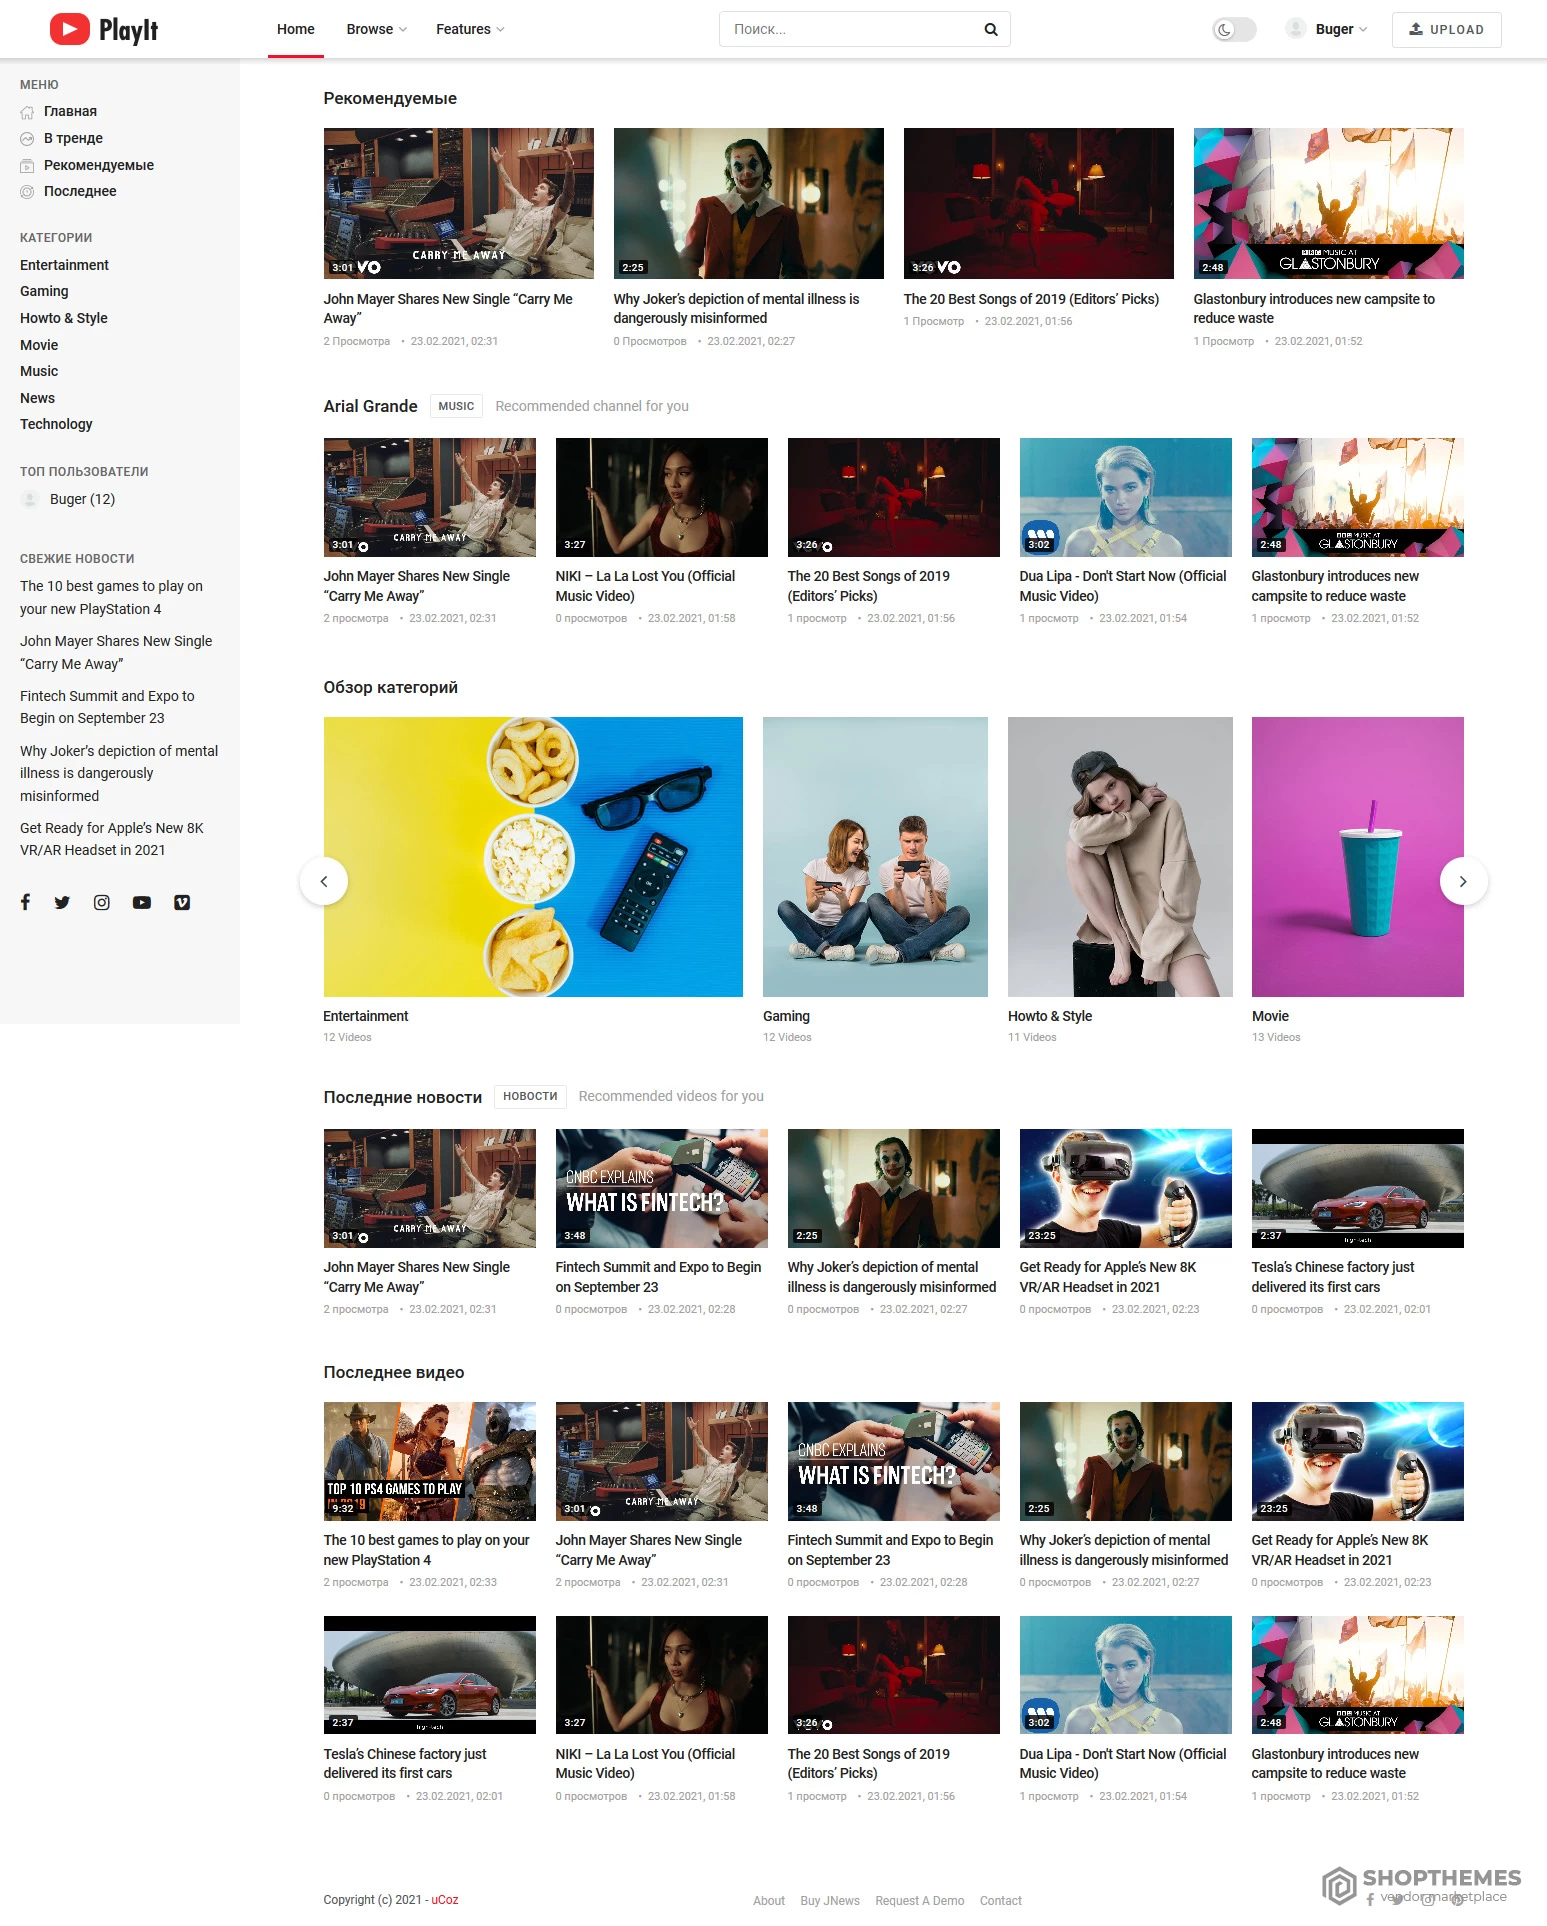Open Joker video thumbnail in Рекомендуемые
This screenshot has height=1926, width=1547.
(x=749, y=203)
